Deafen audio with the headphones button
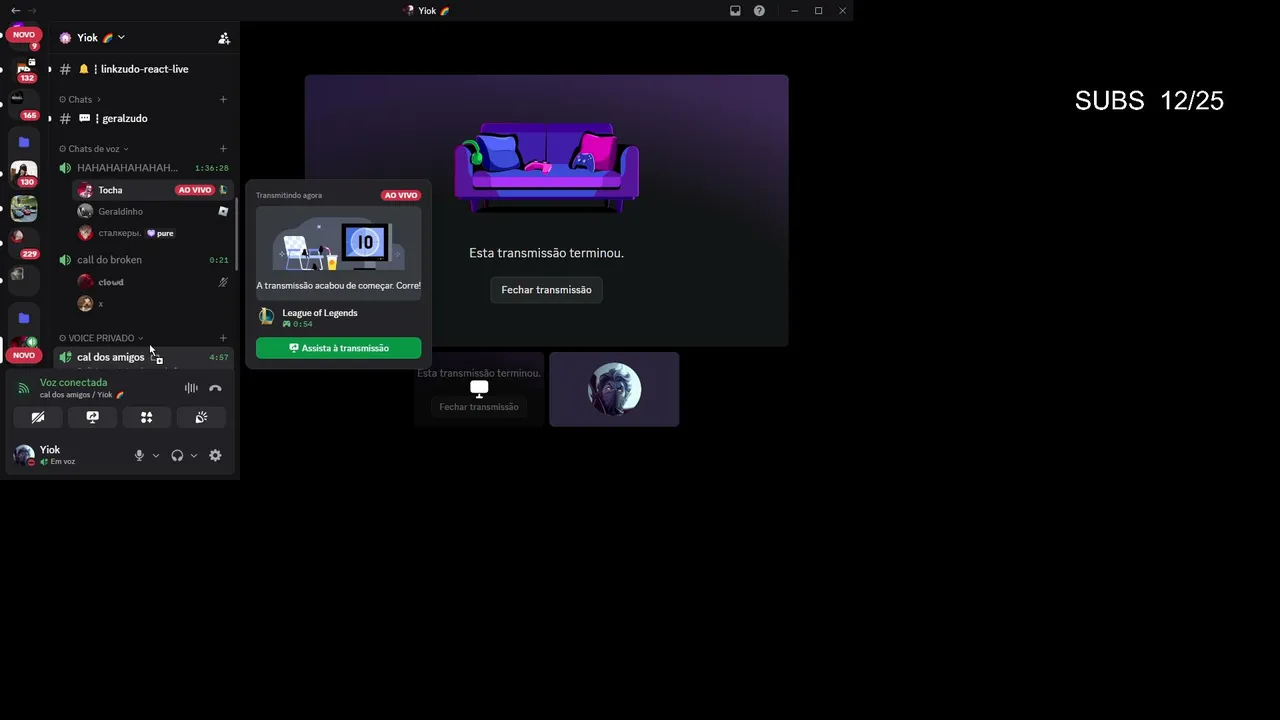The width and height of the screenshot is (1280, 720). pyautogui.click(x=177, y=456)
